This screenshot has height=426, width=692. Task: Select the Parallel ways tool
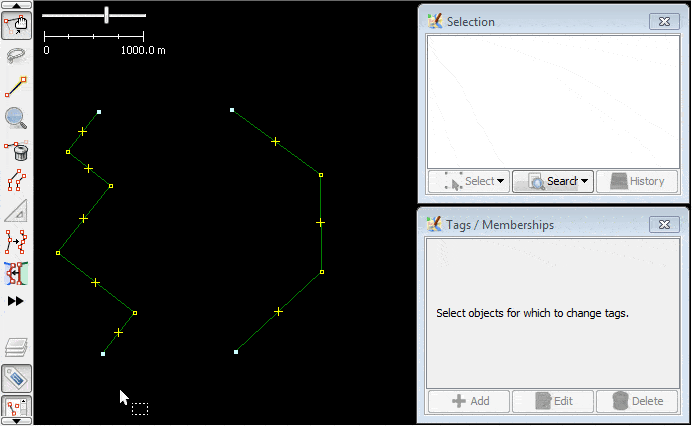tap(16, 180)
